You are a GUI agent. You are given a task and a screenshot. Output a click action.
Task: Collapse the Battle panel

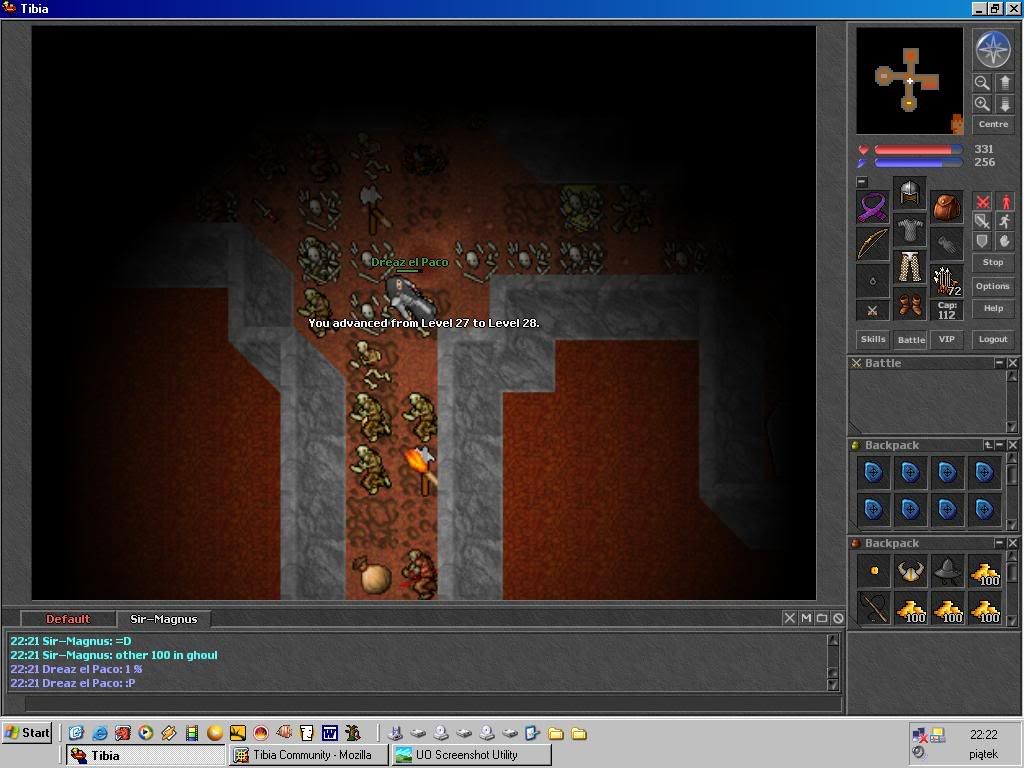(x=999, y=362)
